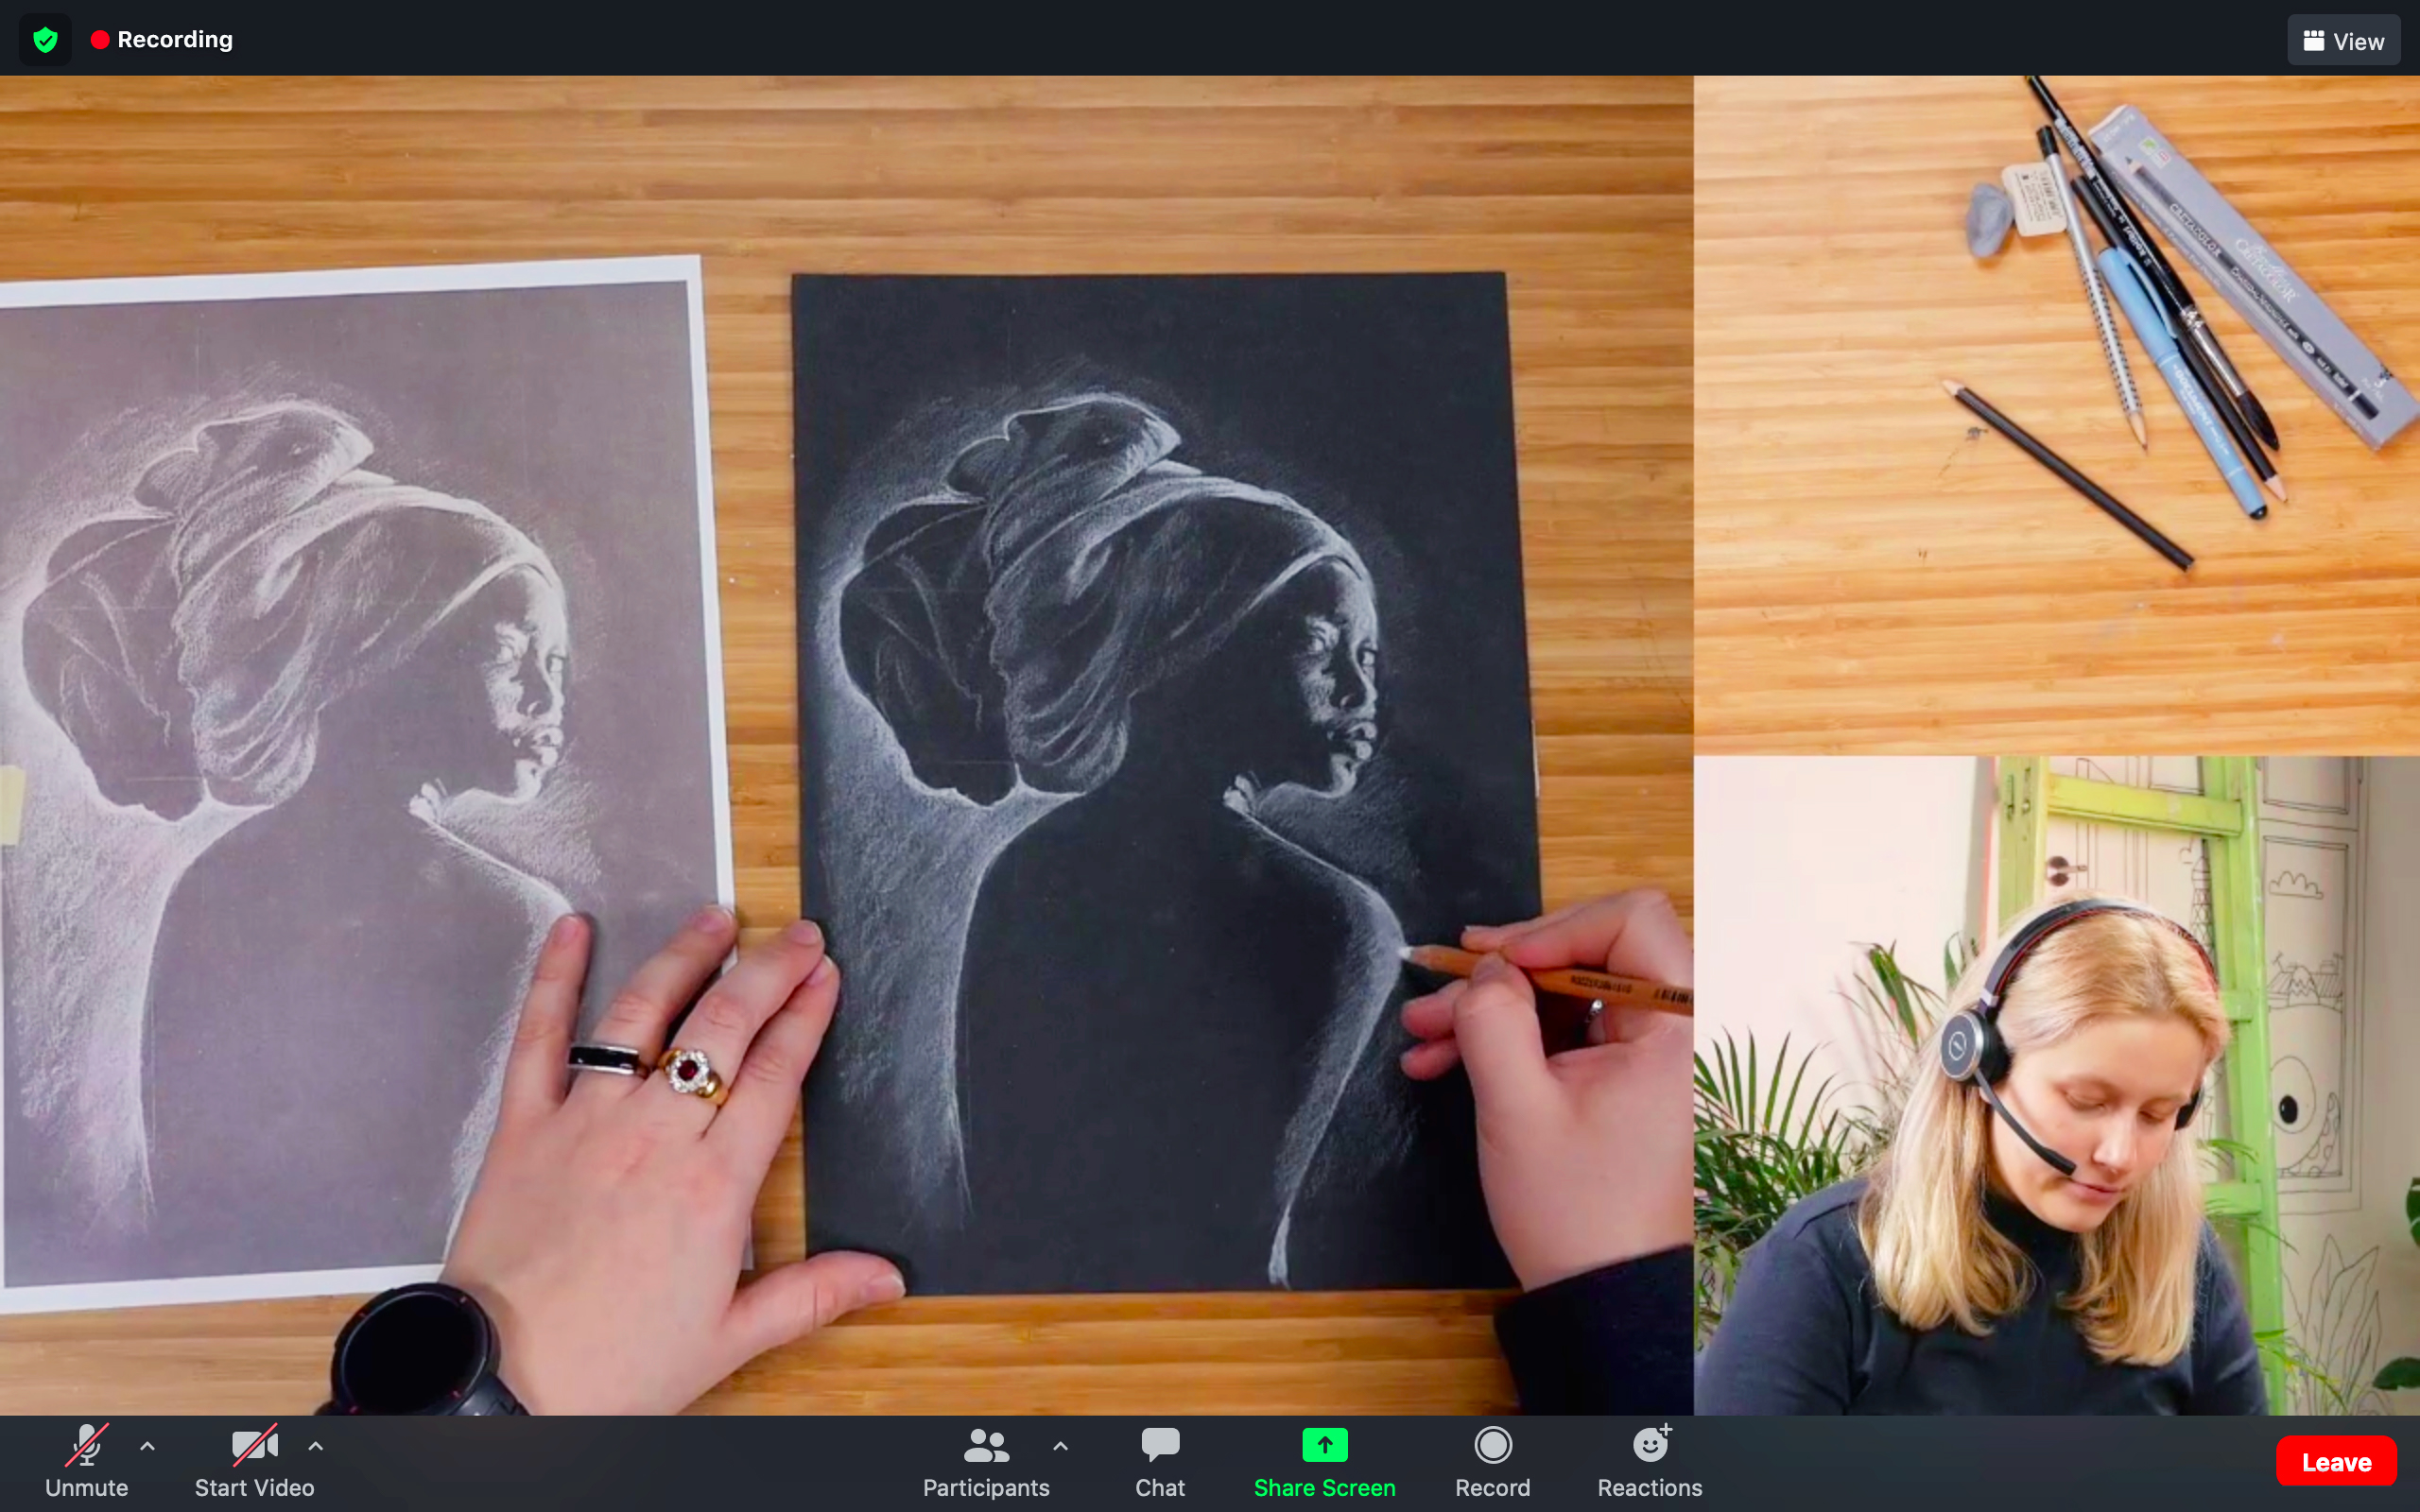
Task: Start Video with the camera icon
Action: click(254, 1461)
